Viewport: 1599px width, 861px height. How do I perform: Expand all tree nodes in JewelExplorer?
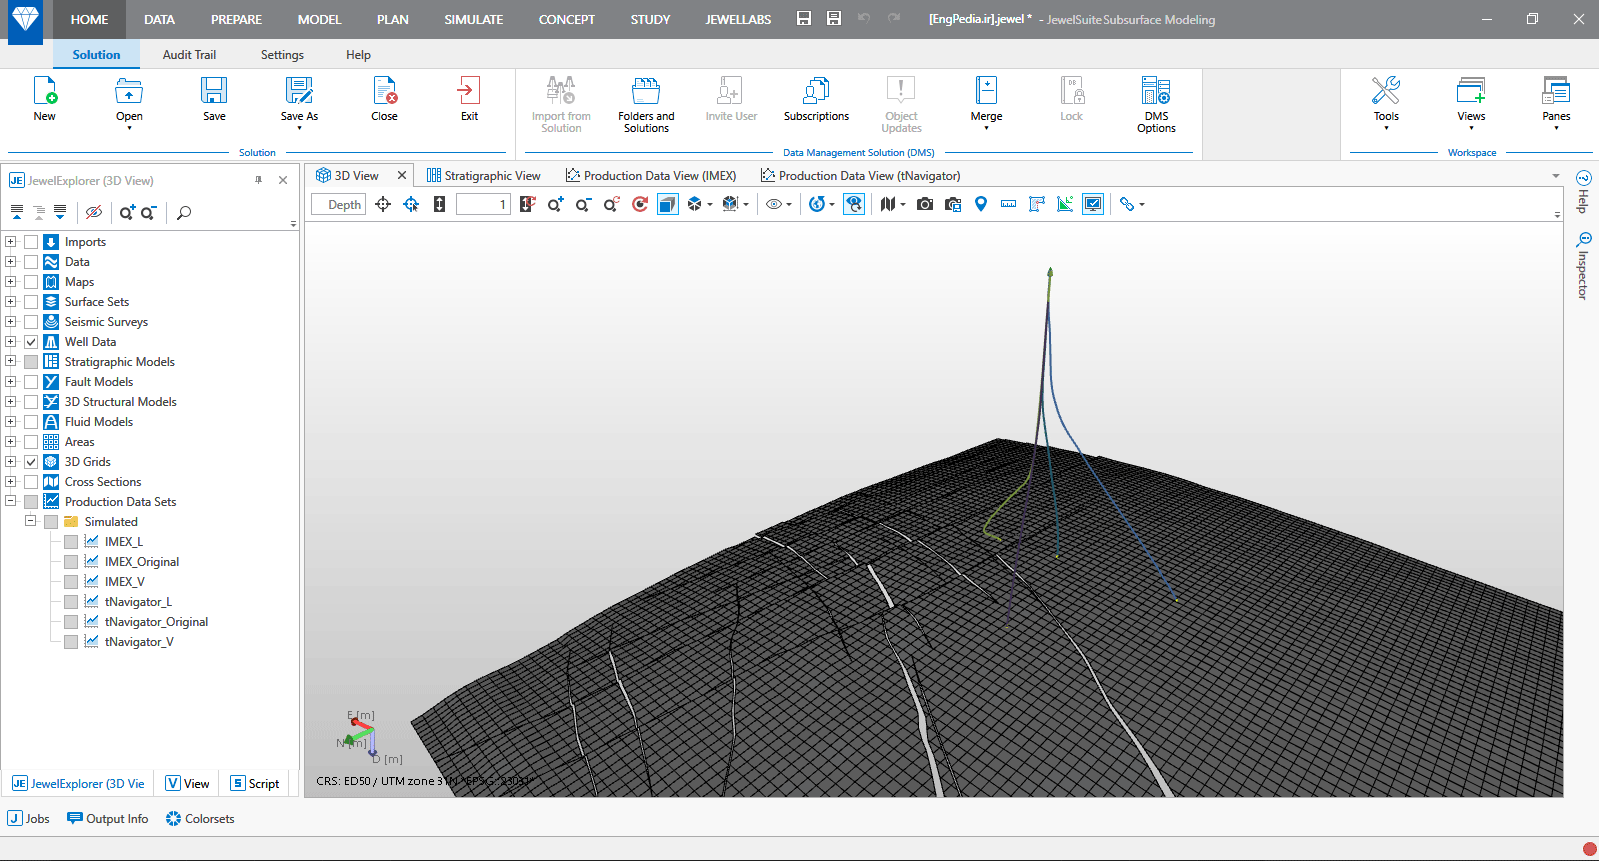pos(60,212)
